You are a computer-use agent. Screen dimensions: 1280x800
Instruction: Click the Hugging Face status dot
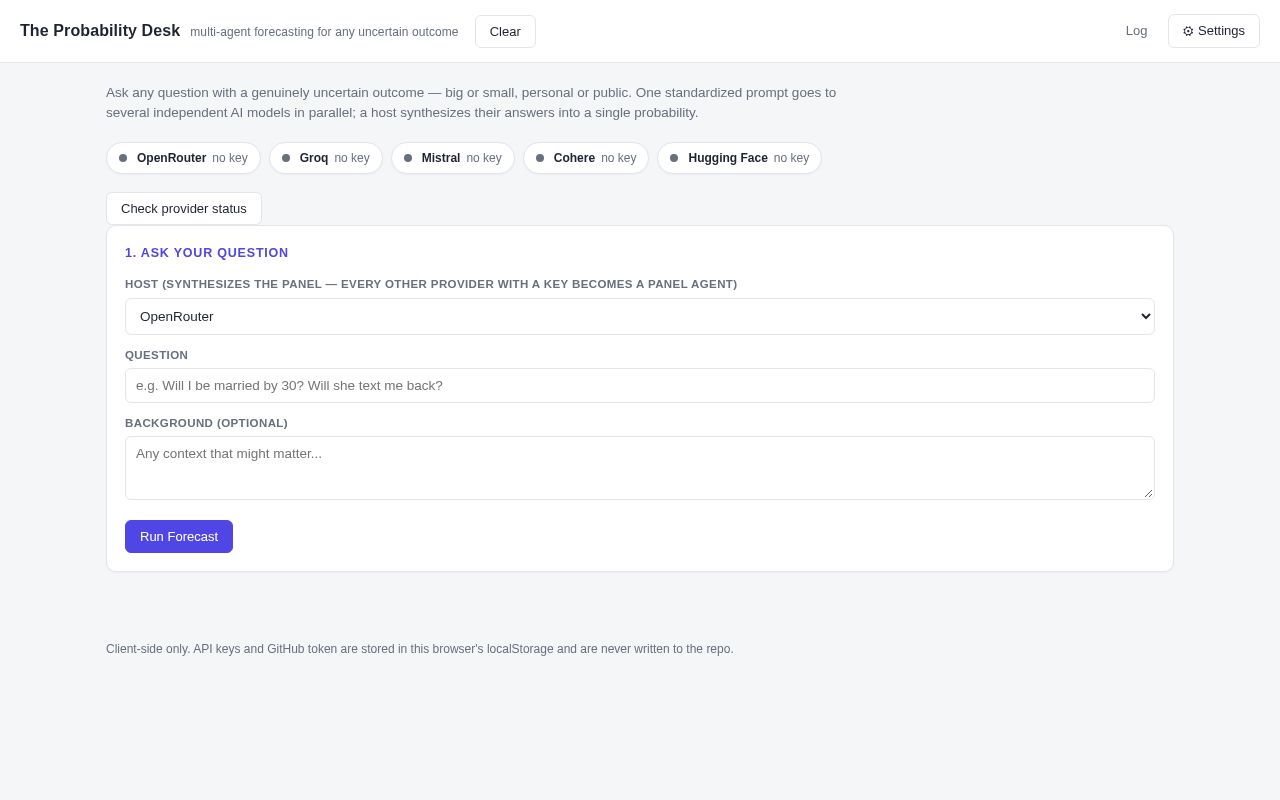[x=674, y=158]
